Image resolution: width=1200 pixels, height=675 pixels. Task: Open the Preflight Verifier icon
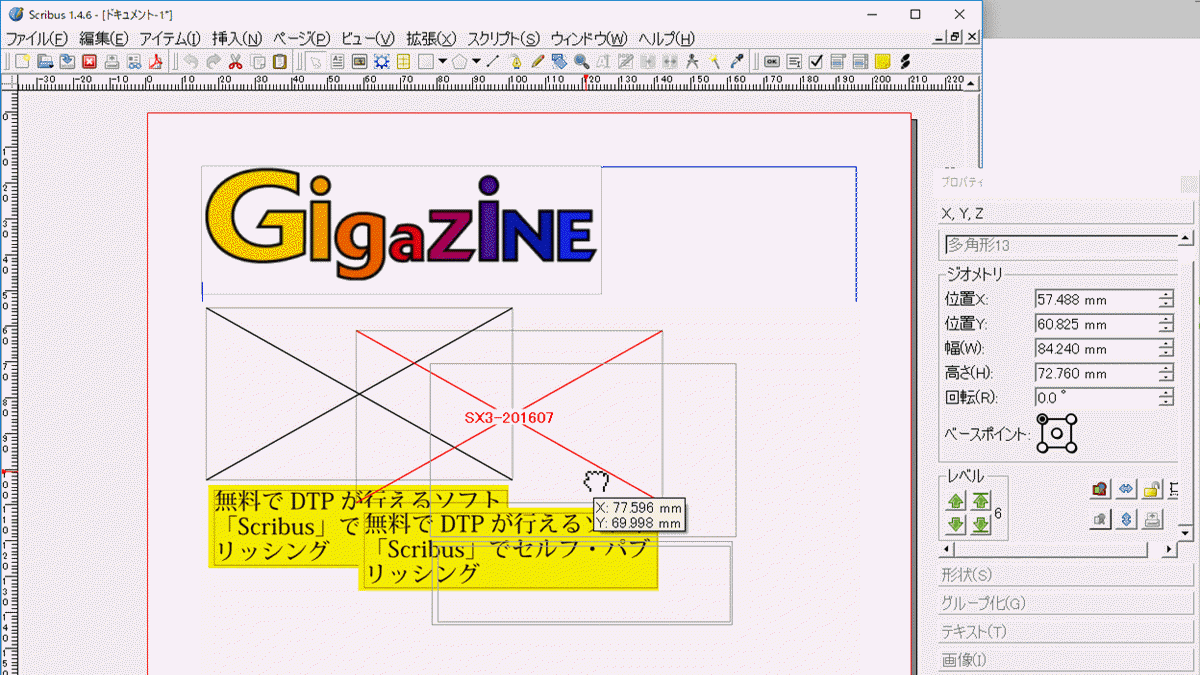134,61
